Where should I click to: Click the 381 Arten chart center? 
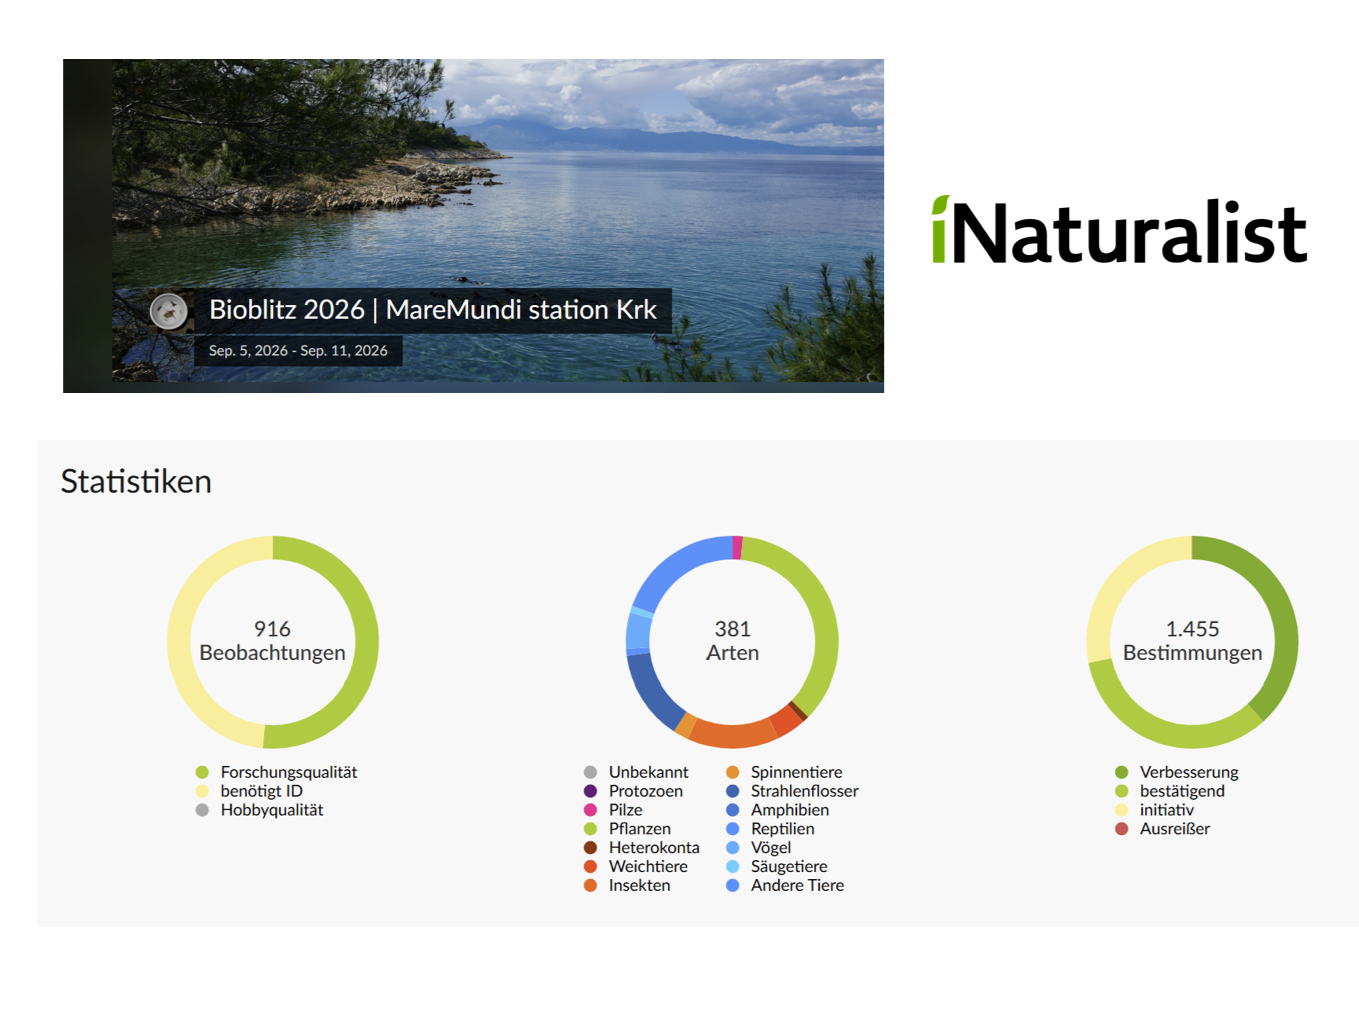pos(733,641)
